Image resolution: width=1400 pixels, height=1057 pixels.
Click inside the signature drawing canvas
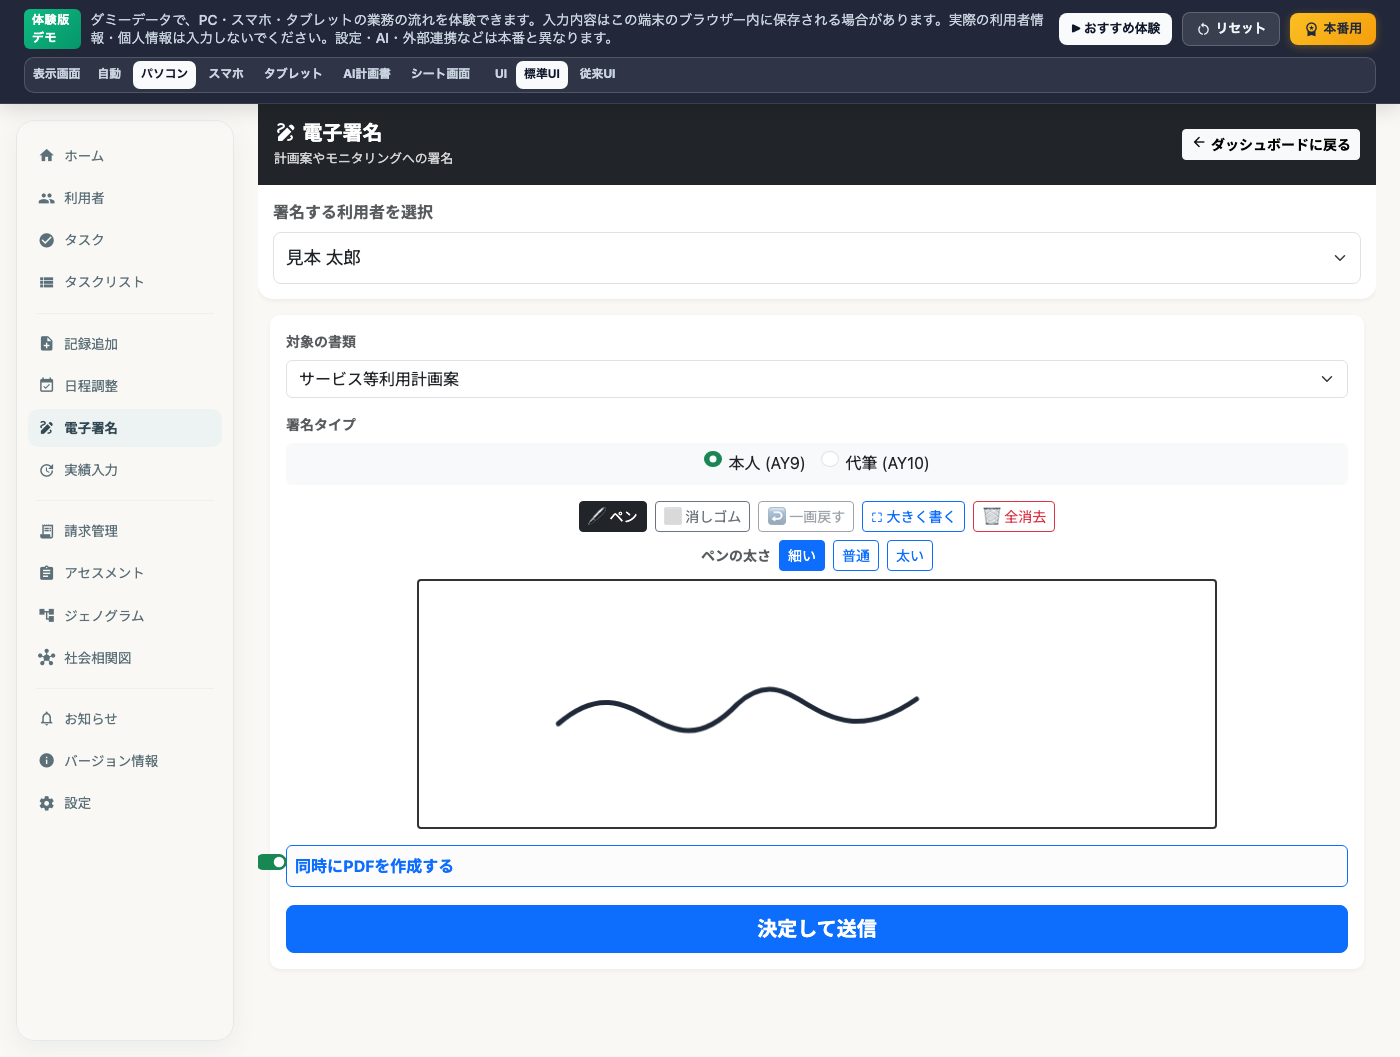click(817, 704)
